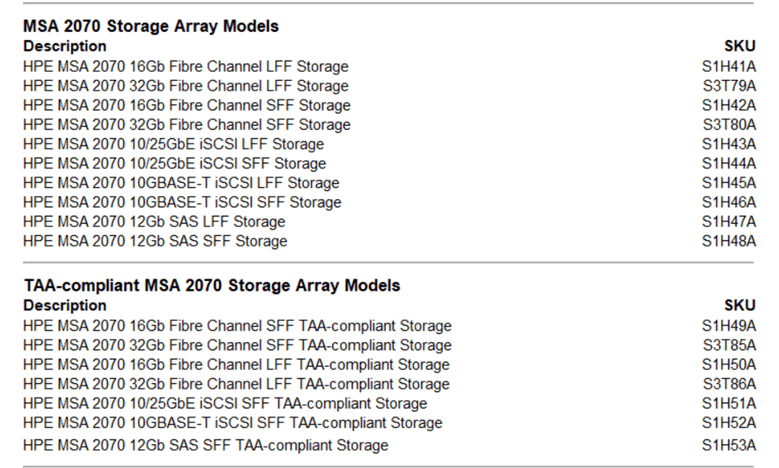Select SKU S1H41A
This screenshot has height=468, width=779.
click(x=729, y=66)
